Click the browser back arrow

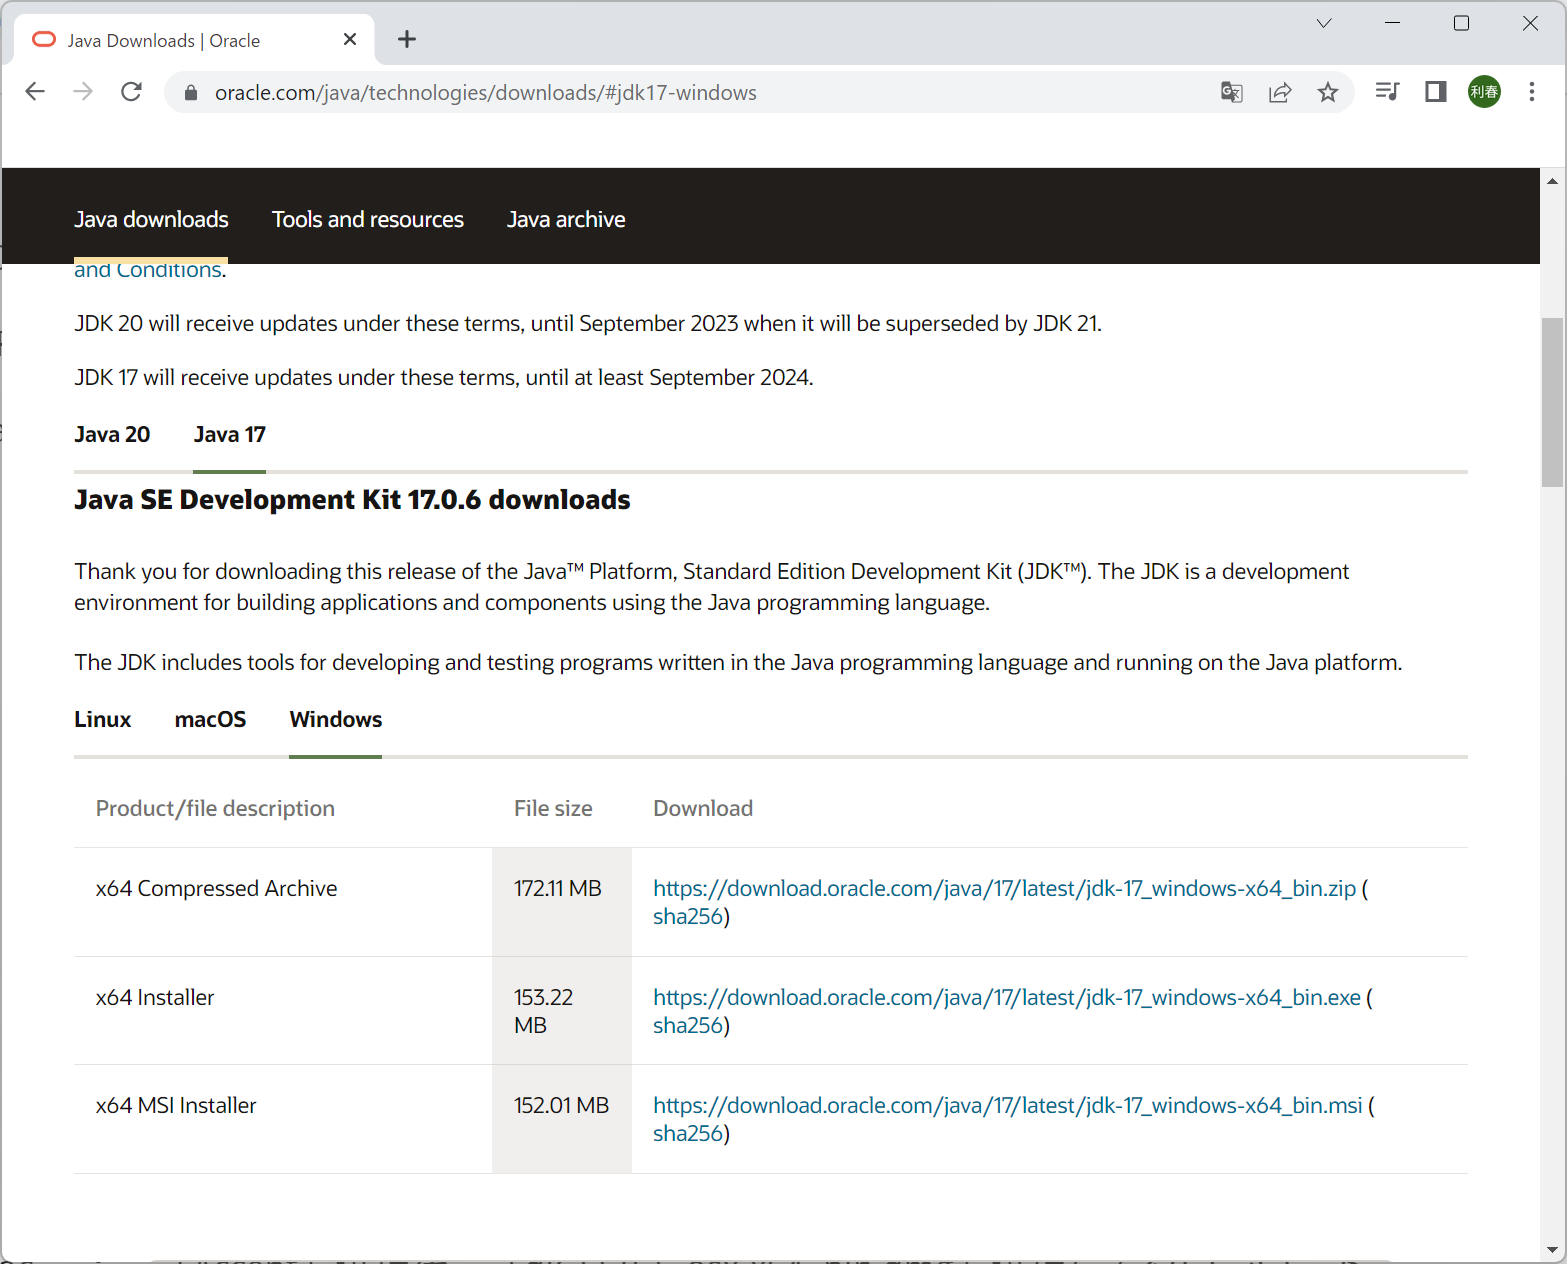(35, 92)
